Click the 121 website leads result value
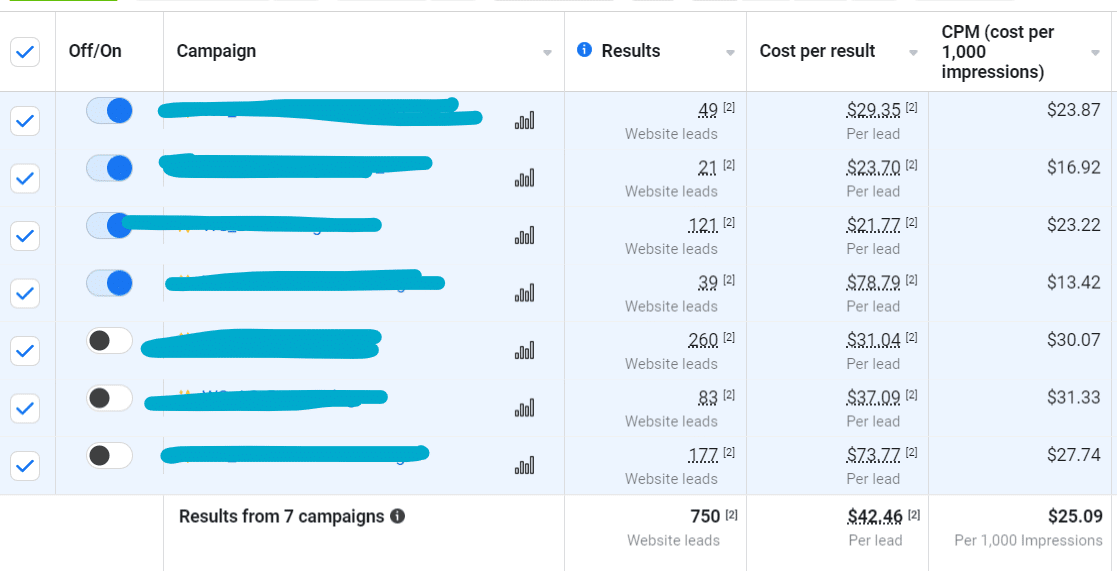The height and width of the screenshot is (571, 1117). pos(703,224)
